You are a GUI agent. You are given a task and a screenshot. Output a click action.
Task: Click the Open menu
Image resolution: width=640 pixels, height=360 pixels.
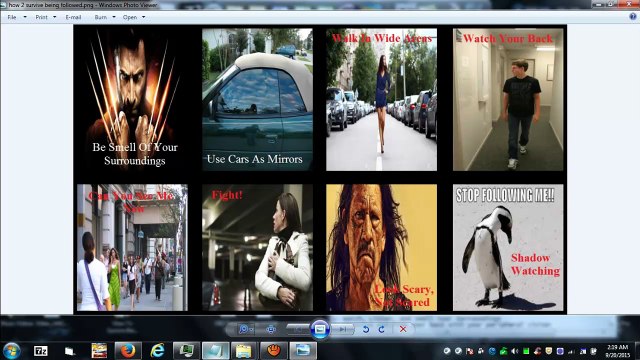[130, 17]
